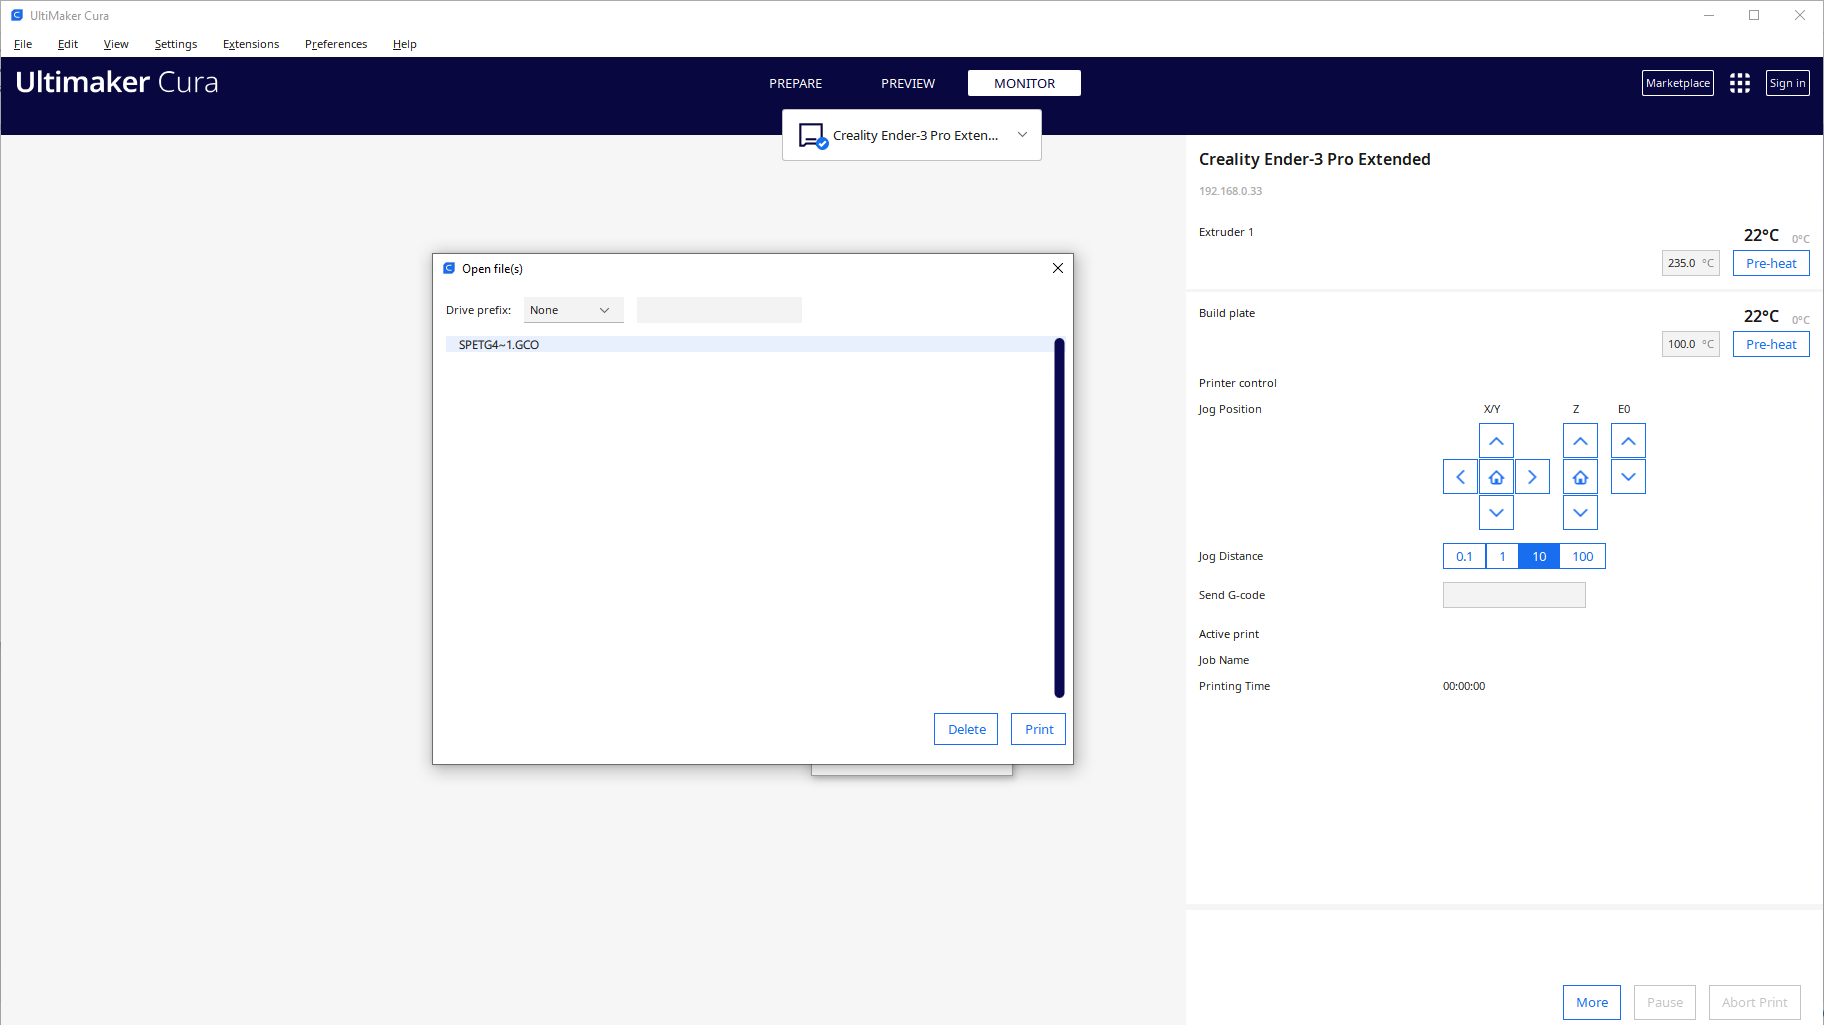
Task: Jog X/Y axis up arrow
Action: pyautogui.click(x=1496, y=441)
